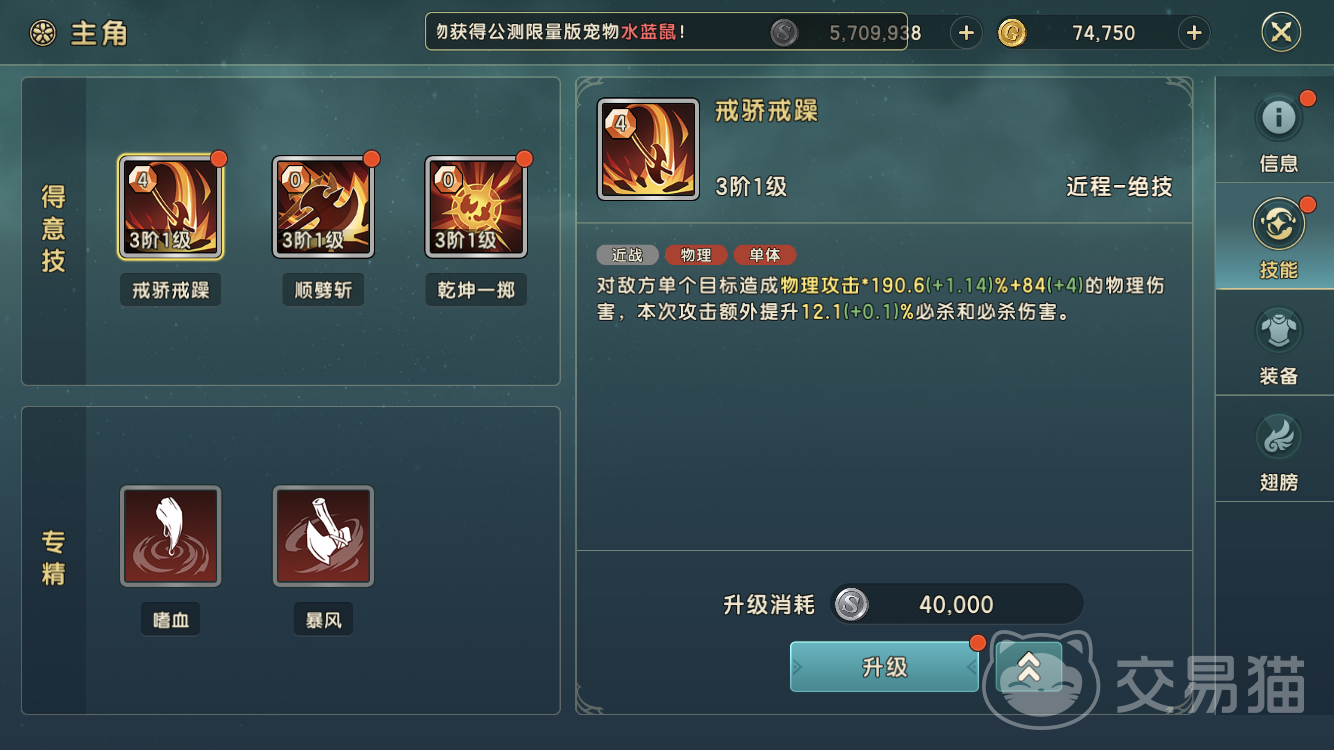Tap the 物理 skill tag

click(696, 255)
